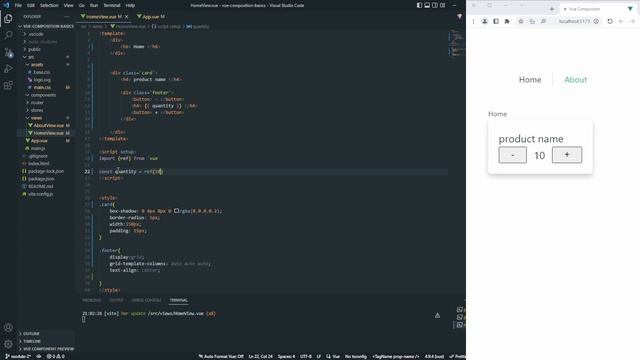
Task: Click the plus button in browser product card
Action: click(567, 155)
